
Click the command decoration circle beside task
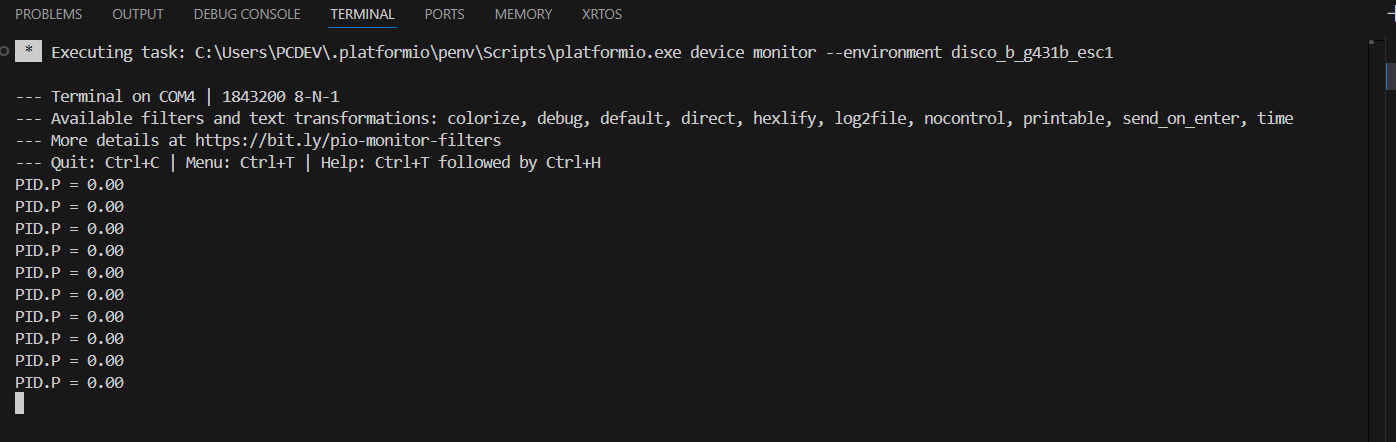pyautogui.click(x=6, y=52)
